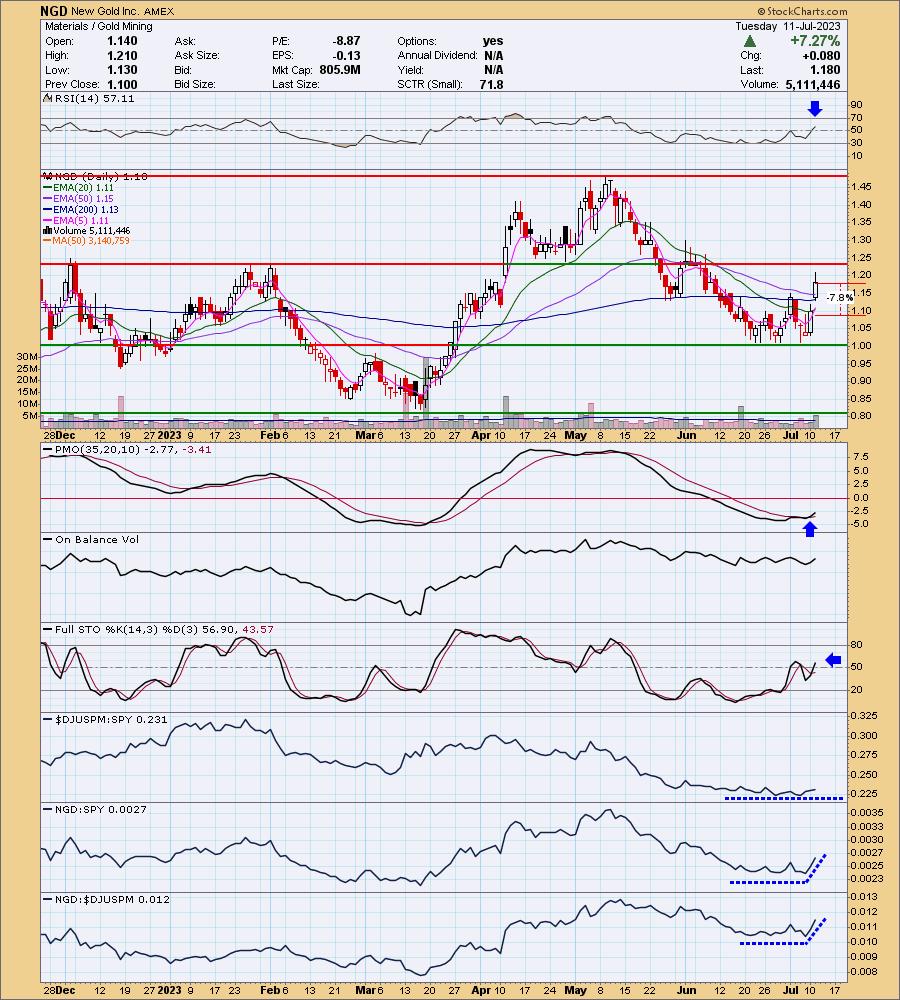900x1000 pixels.
Task: Click the +7.27% percent change
Action: tap(815, 41)
